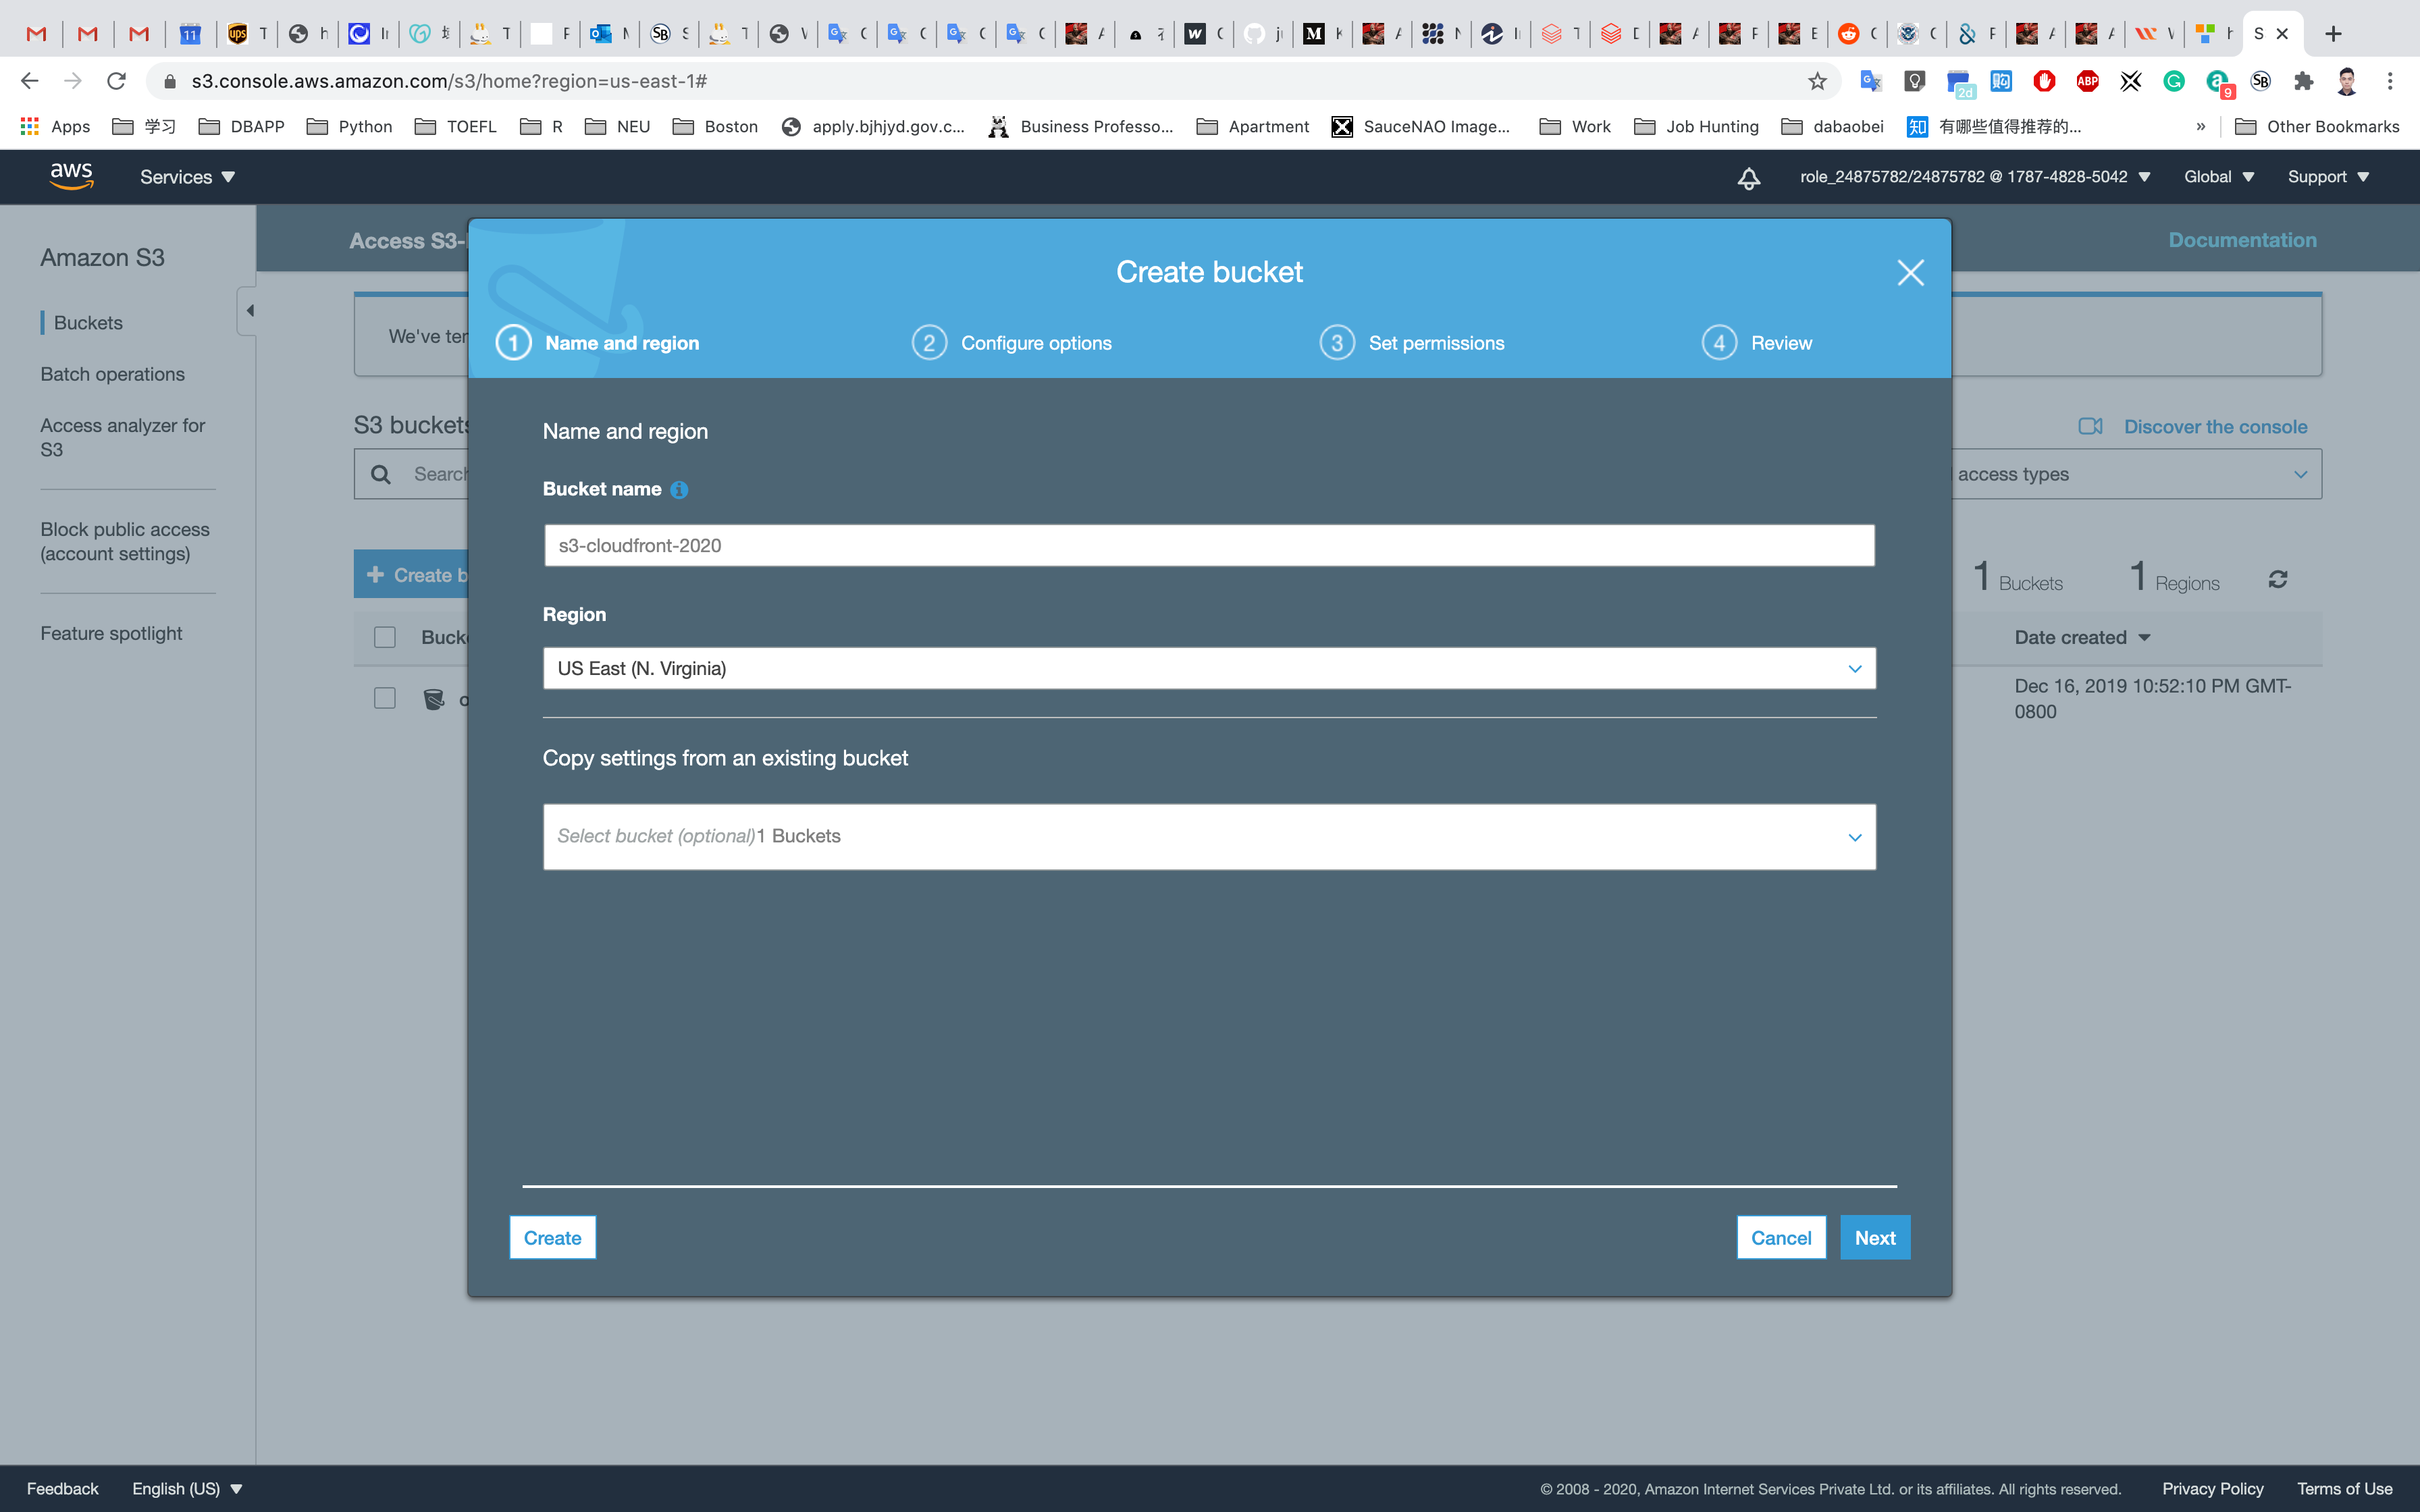Close the Create bucket dialog

pos(1910,272)
